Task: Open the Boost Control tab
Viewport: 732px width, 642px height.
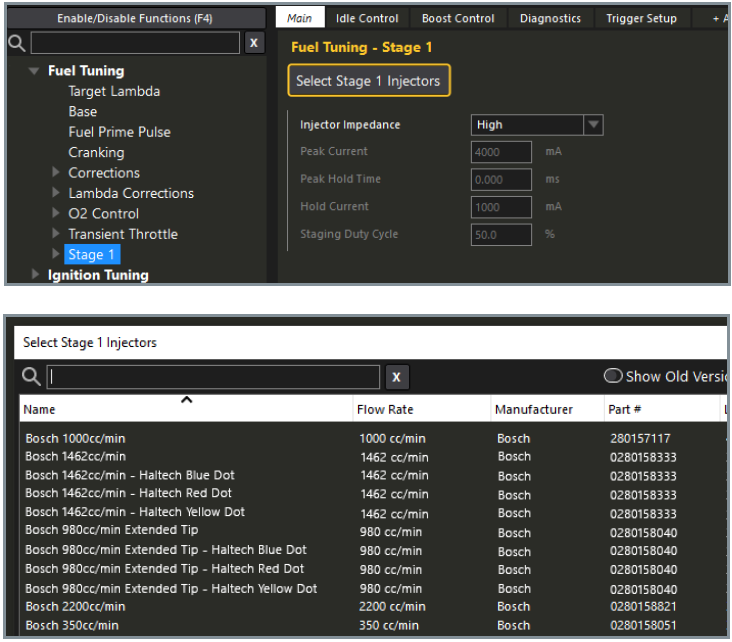Action: coord(458,18)
